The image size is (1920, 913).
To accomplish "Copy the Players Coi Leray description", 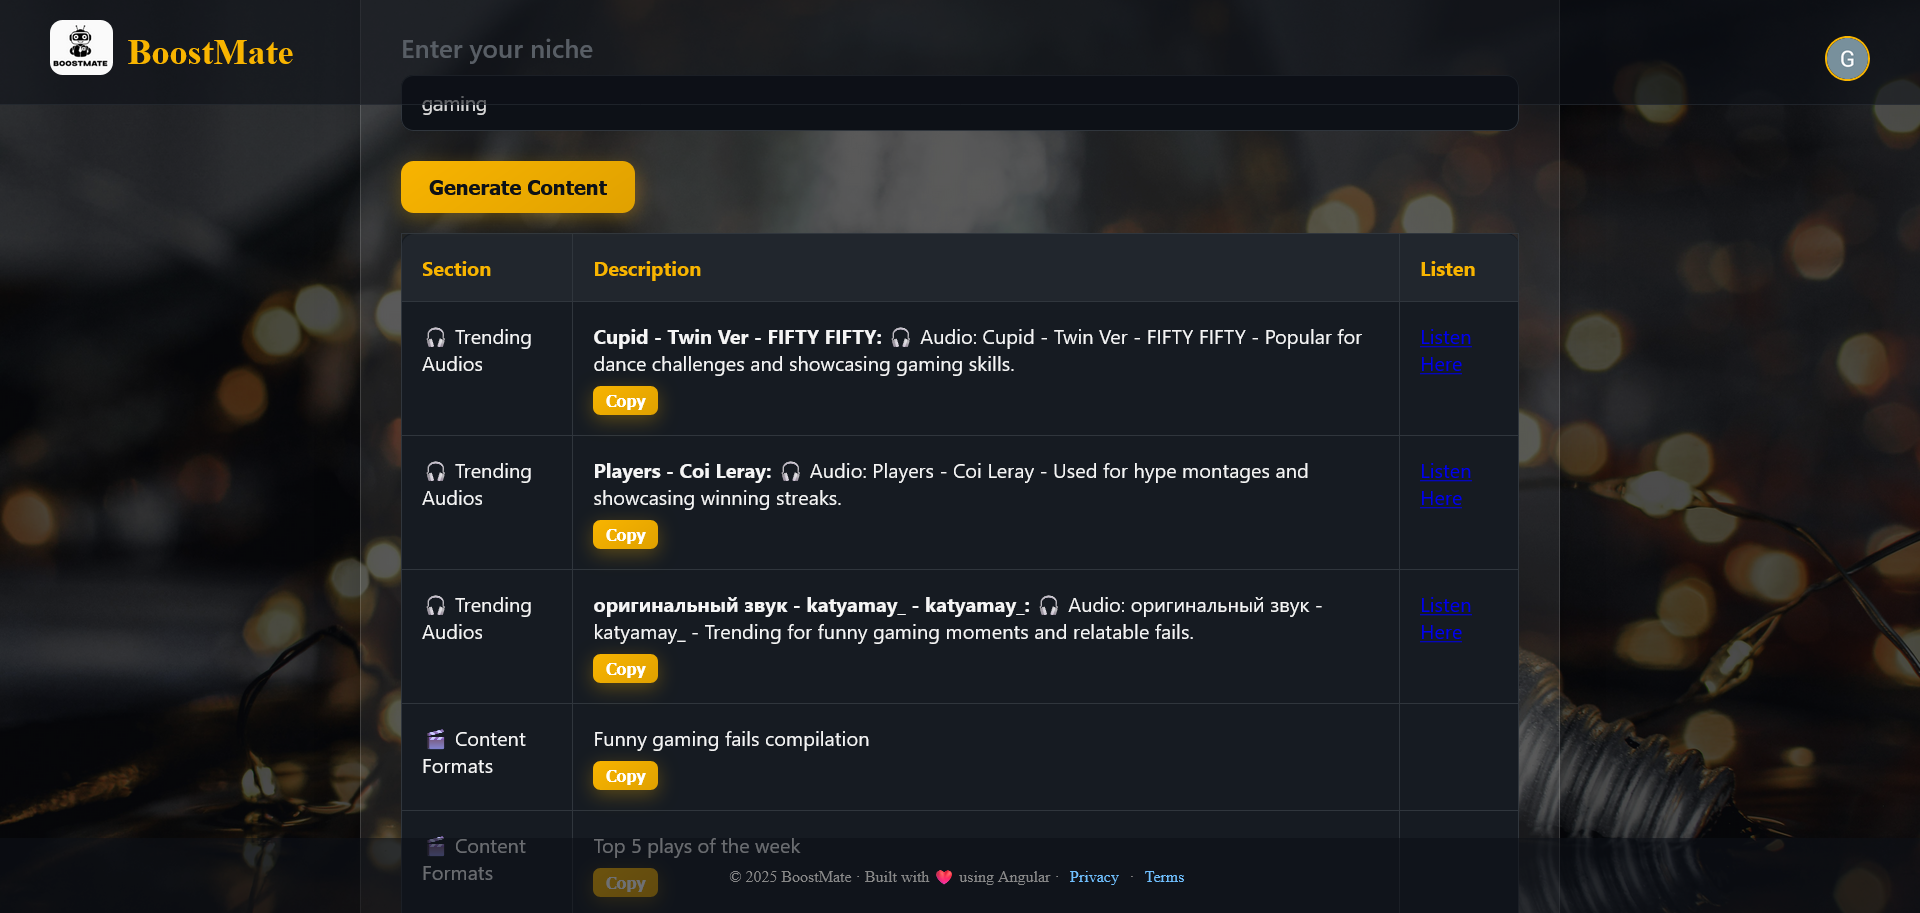I will click(x=625, y=535).
